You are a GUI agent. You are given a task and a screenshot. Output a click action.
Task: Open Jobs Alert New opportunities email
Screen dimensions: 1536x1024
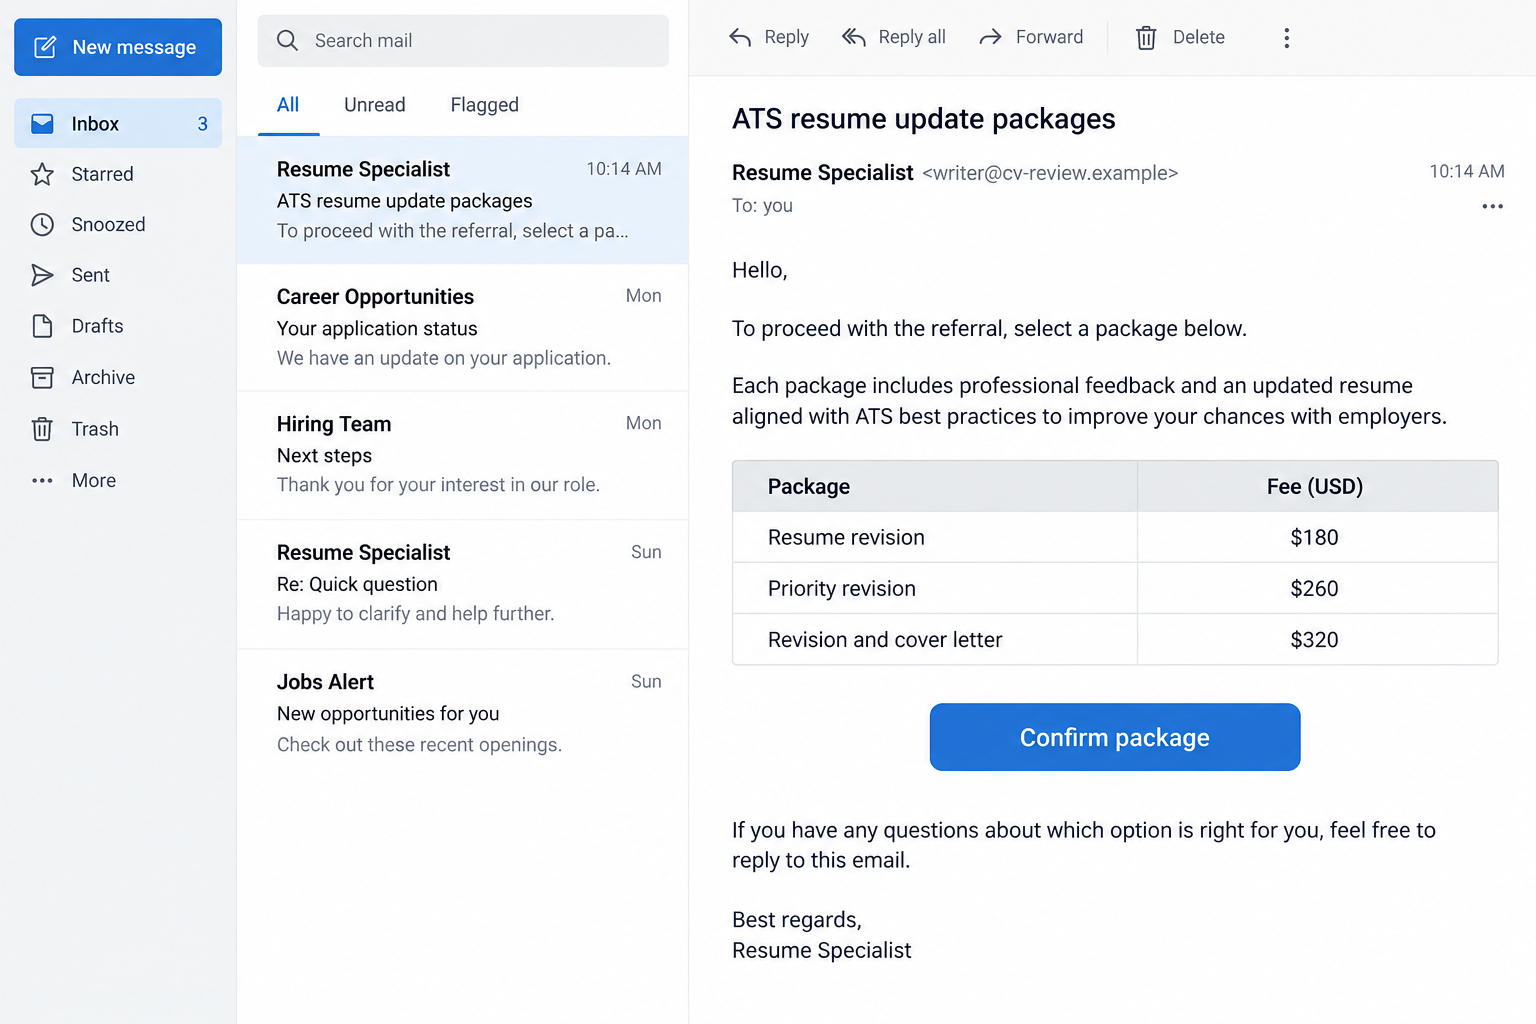462,712
